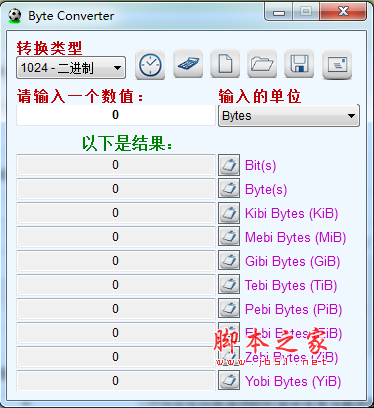This screenshot has width=374, height=408.
Task: Click the Pebi Bytes (PiB) result field
Action: (116, 309)
